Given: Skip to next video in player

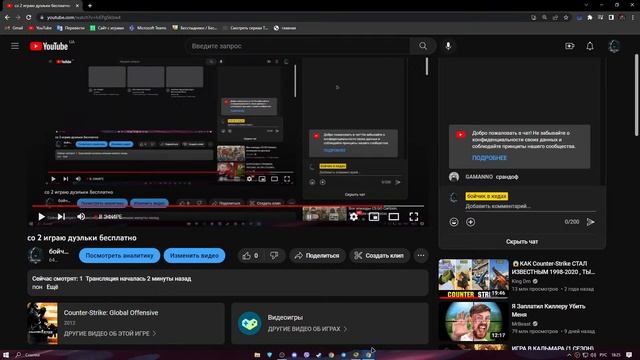Looking at the screenshot, I should coord(61,217).
